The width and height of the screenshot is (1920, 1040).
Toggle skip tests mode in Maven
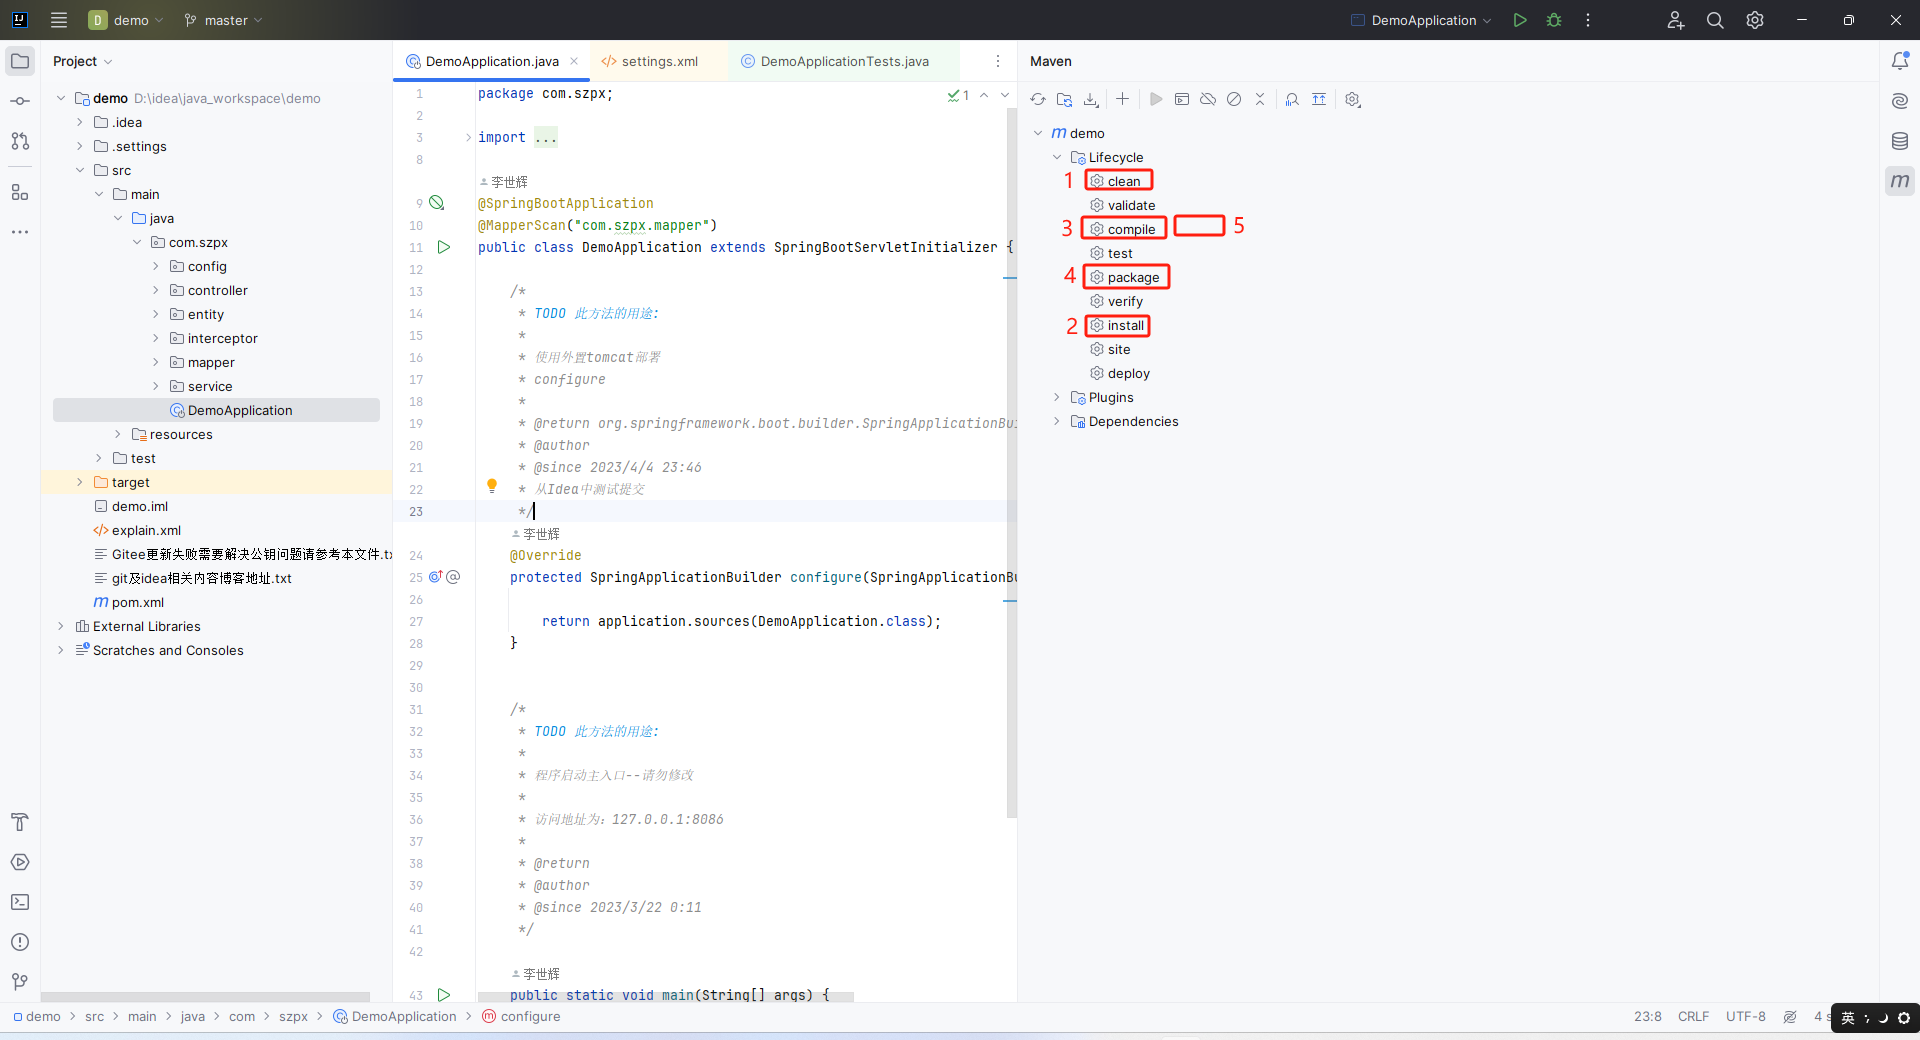[1233, 99]
